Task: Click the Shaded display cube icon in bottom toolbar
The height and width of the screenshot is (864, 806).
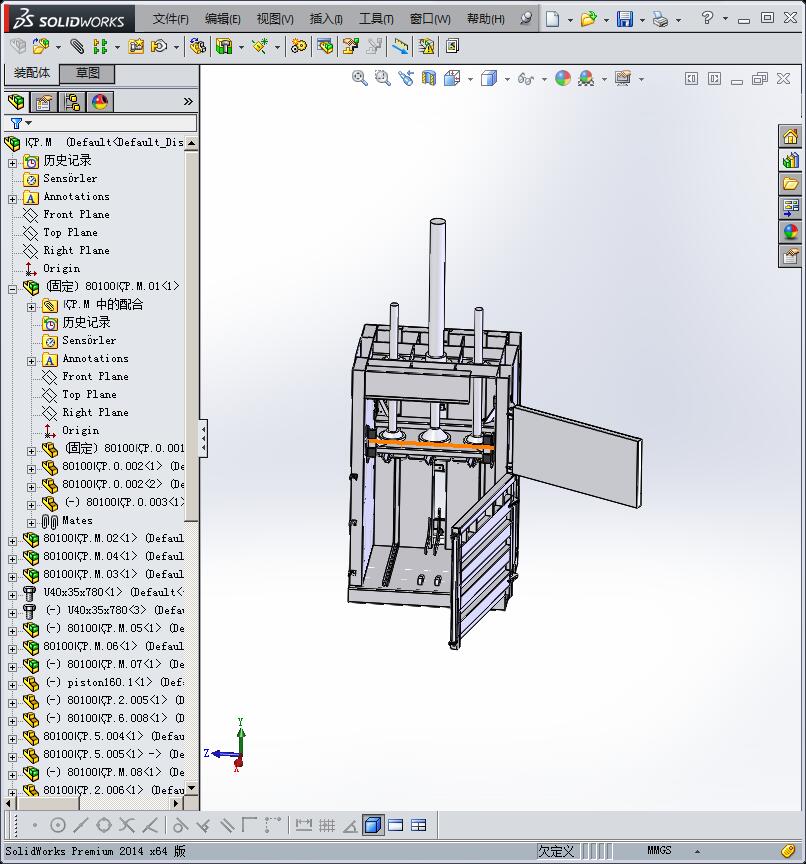Action: 373,825
